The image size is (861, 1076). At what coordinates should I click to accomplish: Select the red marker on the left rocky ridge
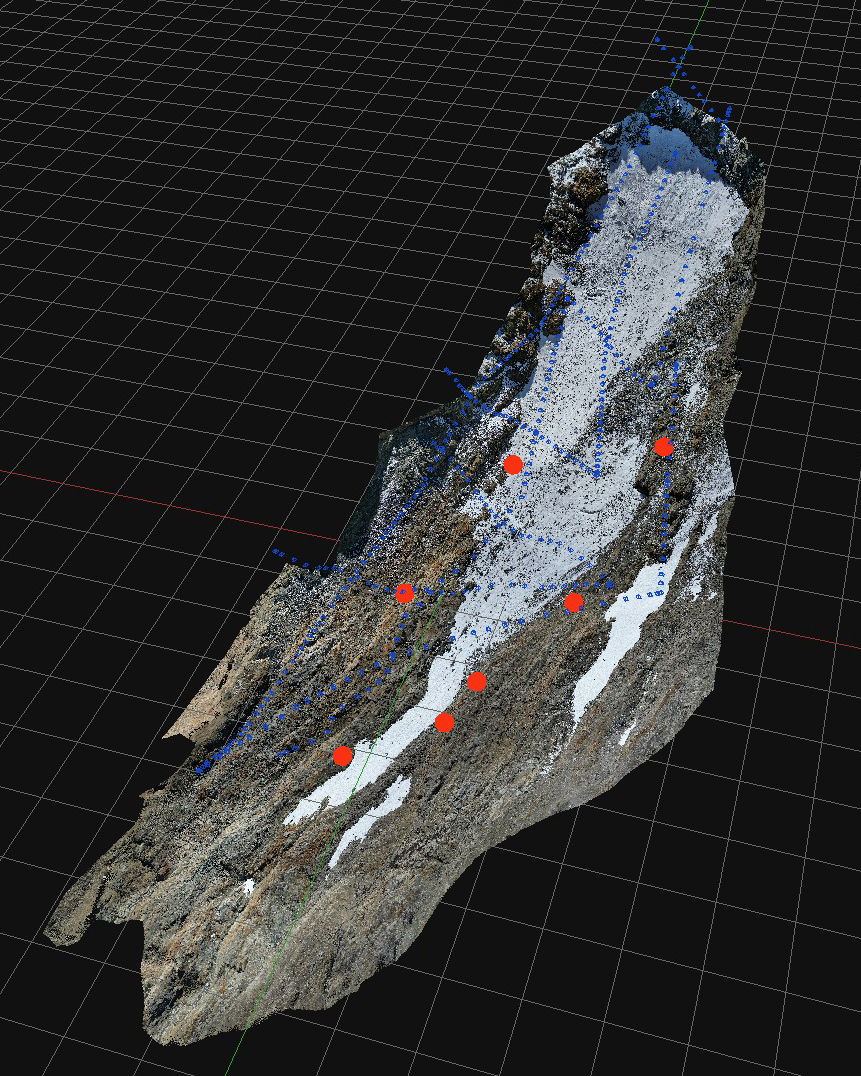click(x=404, y=591)
